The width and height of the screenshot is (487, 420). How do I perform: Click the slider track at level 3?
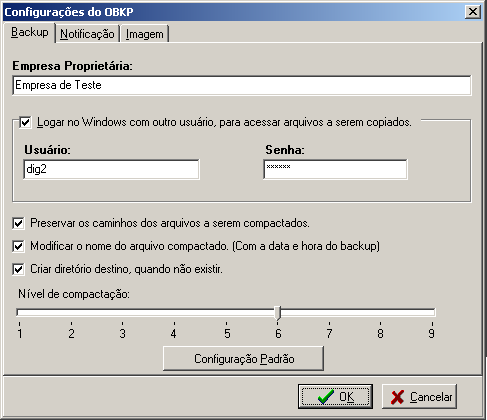(122, 312)
